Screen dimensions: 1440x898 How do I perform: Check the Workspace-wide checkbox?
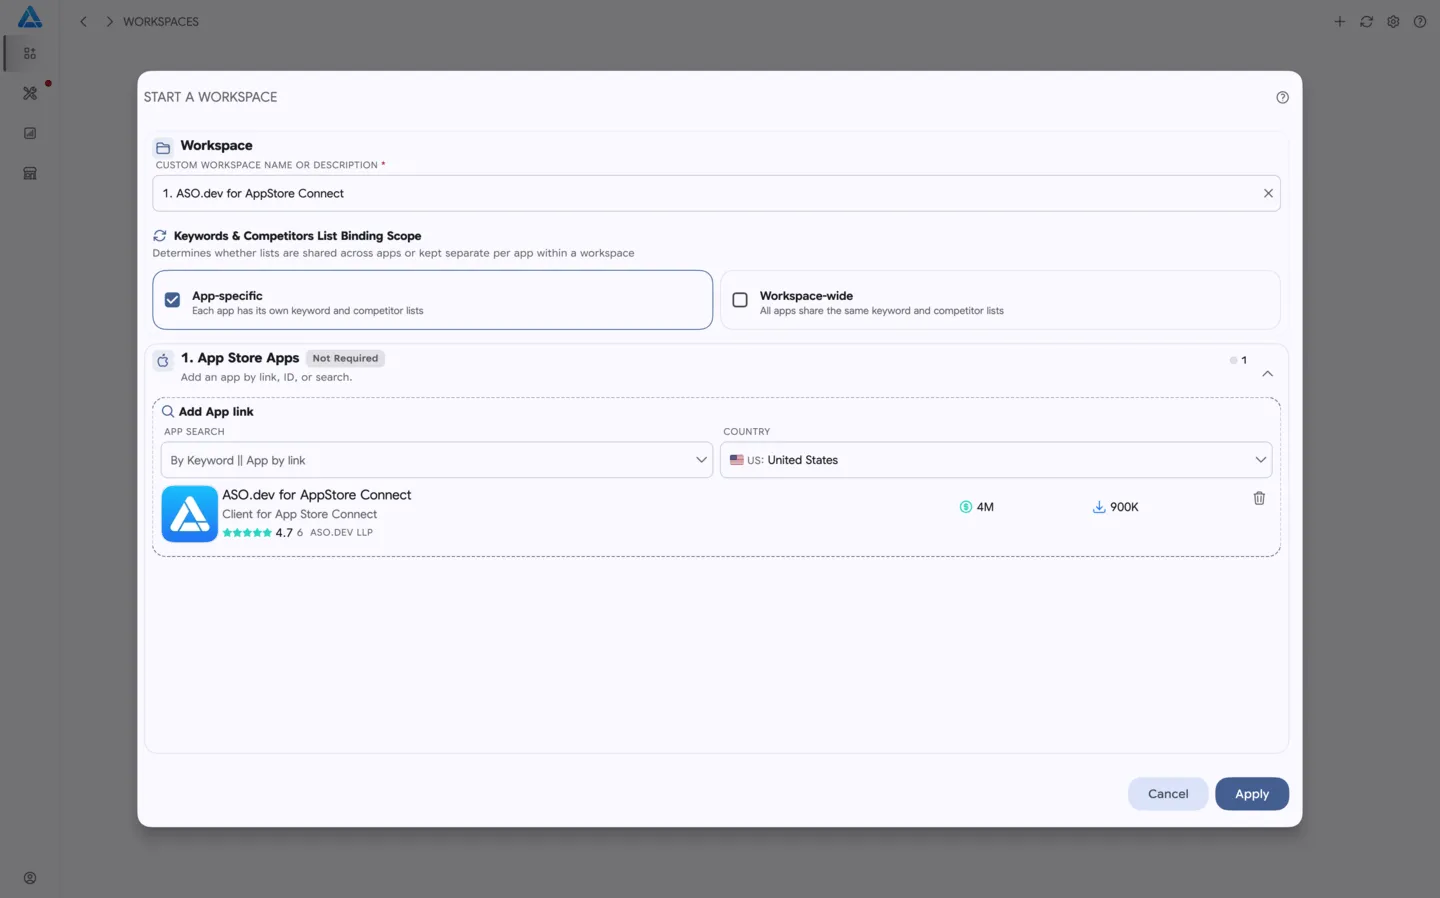pyautogui.click(x=740, y=300)
